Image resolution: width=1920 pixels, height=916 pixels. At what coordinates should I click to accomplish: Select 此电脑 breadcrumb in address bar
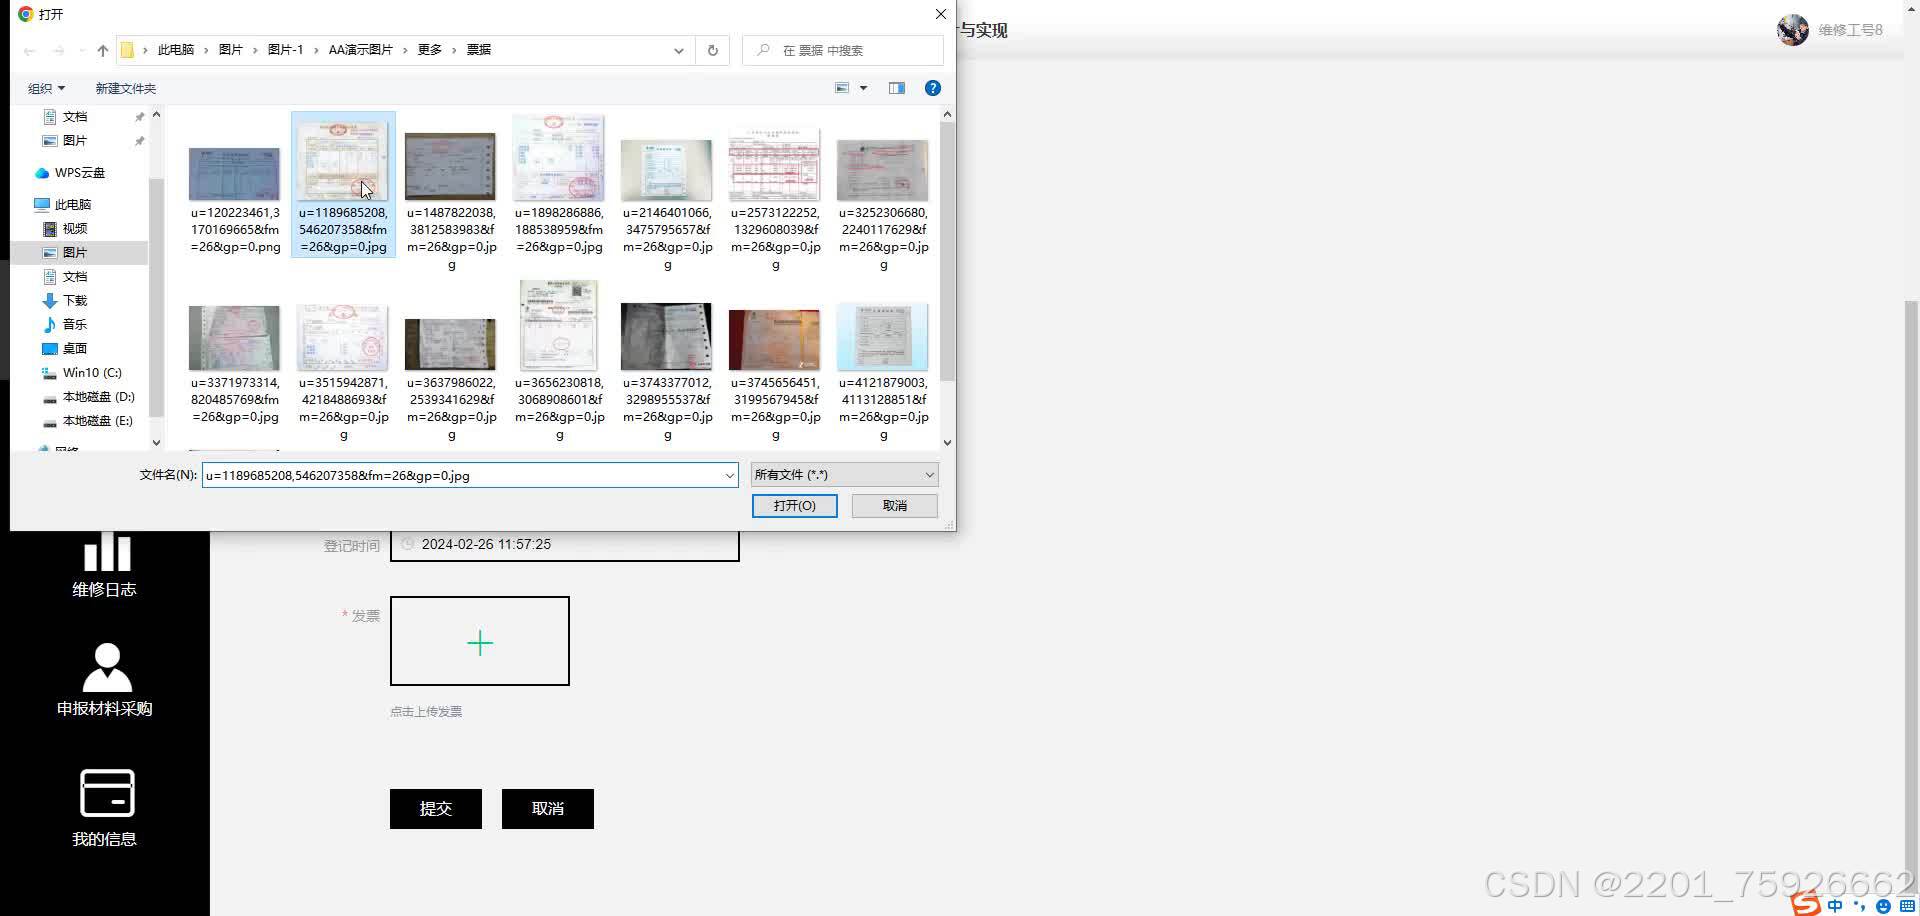(176, 50)
